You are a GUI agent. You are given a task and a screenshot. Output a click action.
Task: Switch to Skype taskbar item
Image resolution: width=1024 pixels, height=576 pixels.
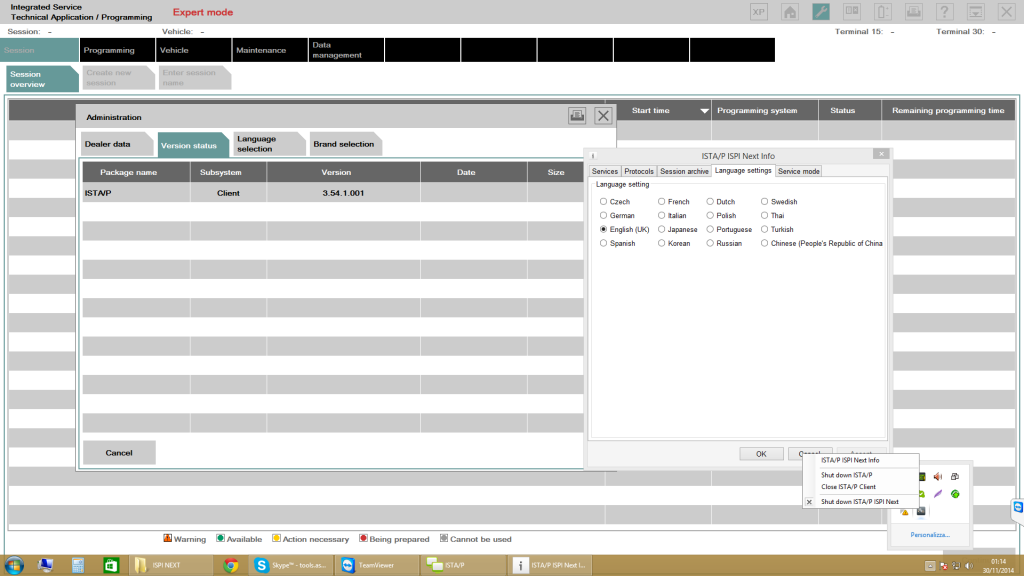coord(292,565)
